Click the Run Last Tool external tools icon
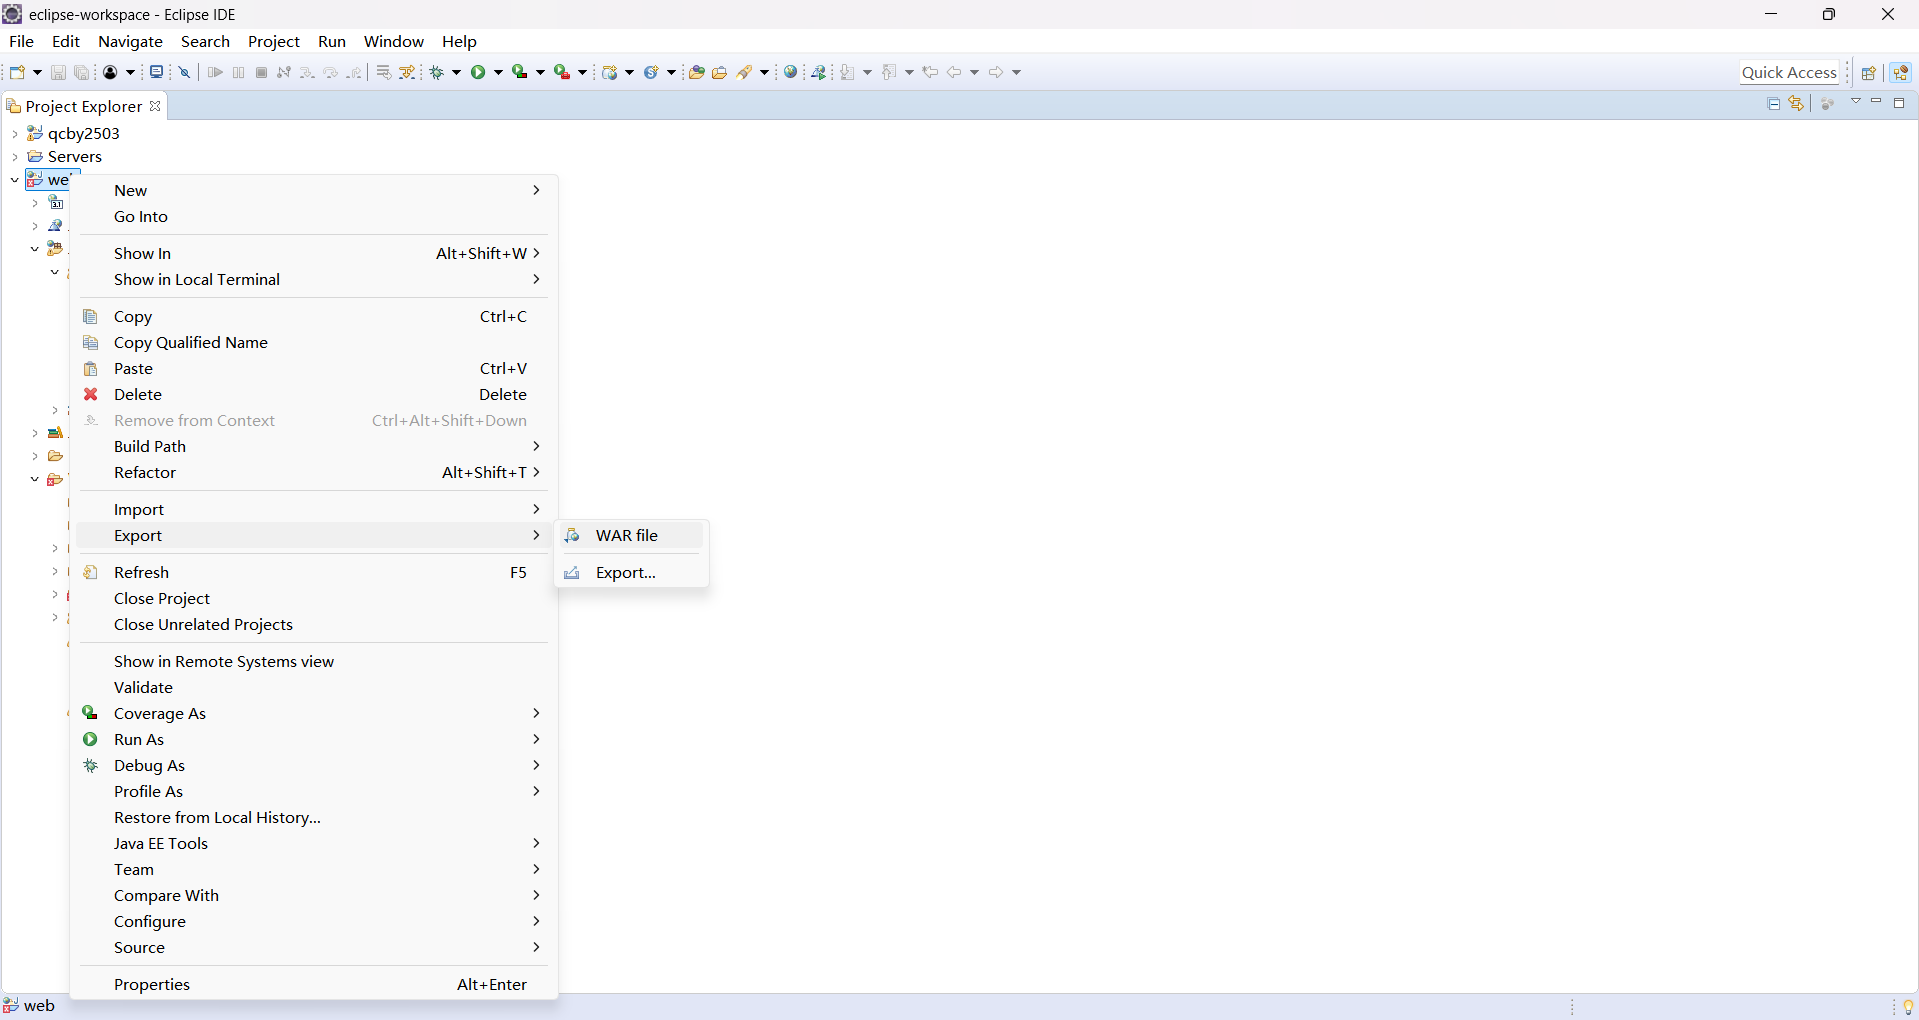The image size is (1919, 1020). 562,72
